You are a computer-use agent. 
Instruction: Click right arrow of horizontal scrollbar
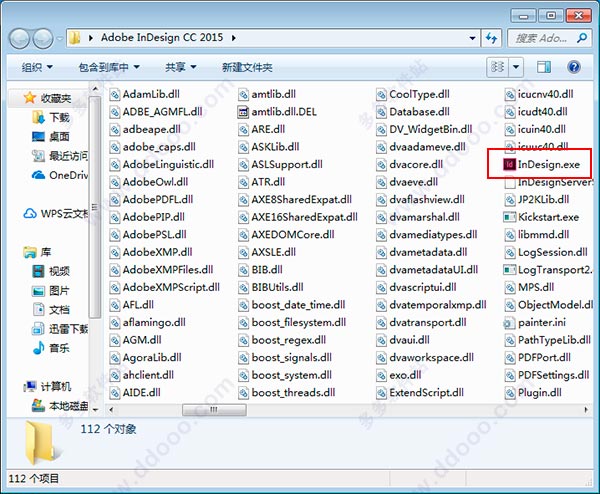click(586, 410)
